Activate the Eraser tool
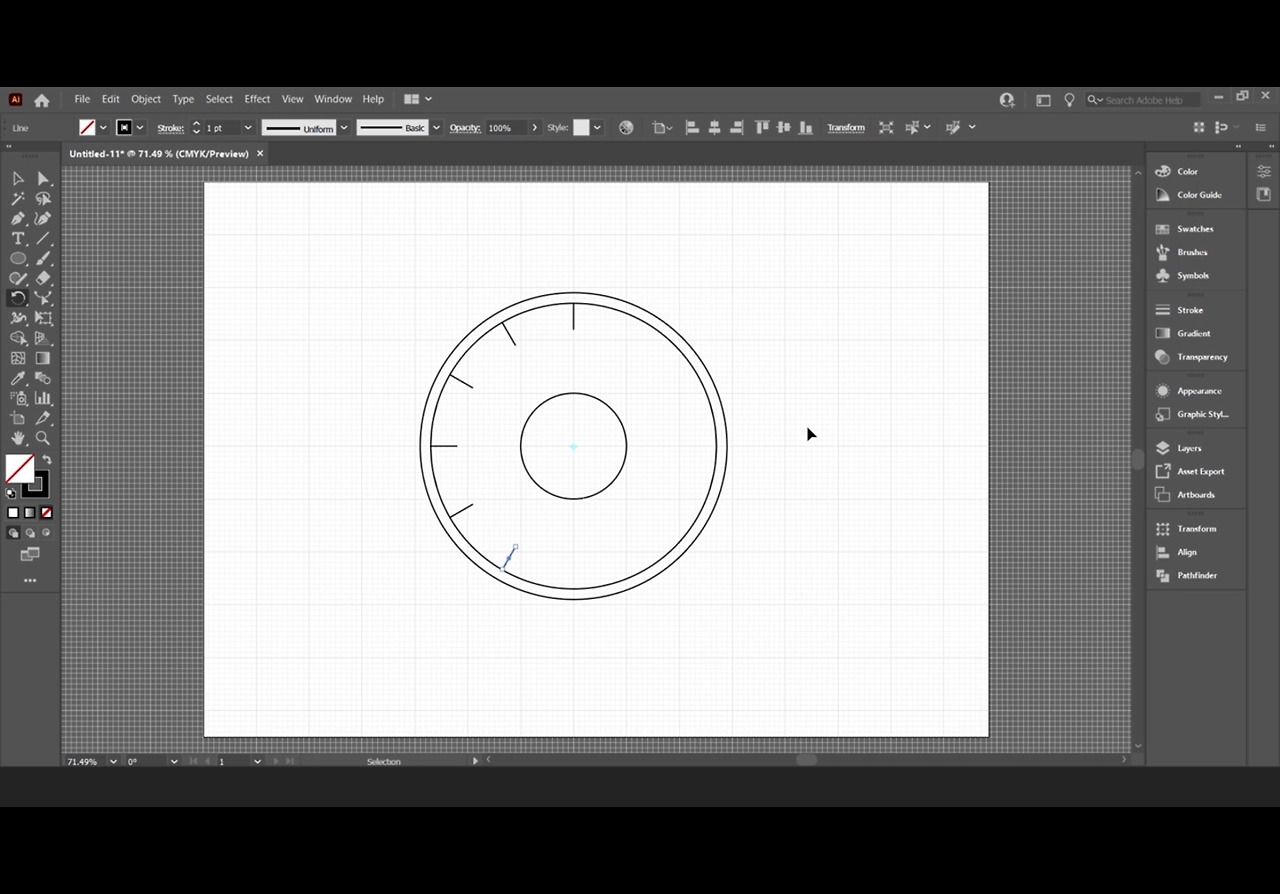 coord(43,278)
